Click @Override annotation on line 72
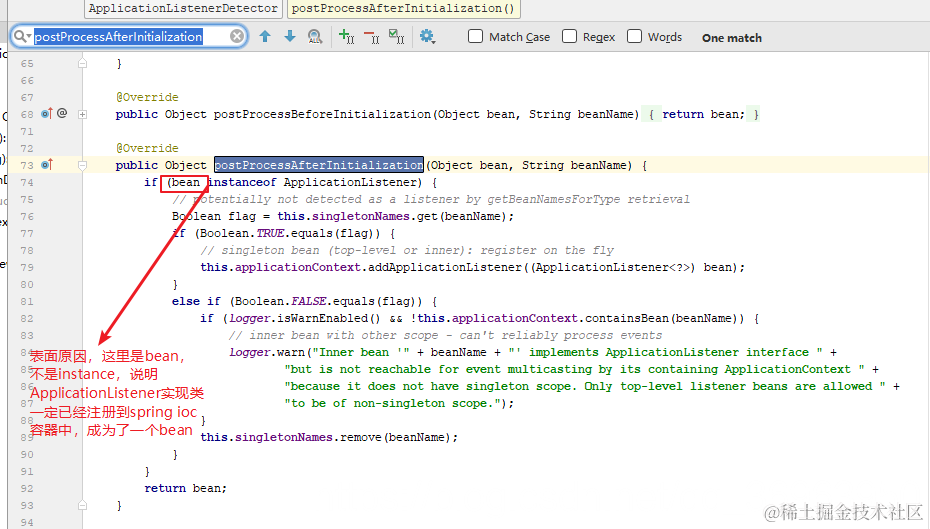 point(147,148)
